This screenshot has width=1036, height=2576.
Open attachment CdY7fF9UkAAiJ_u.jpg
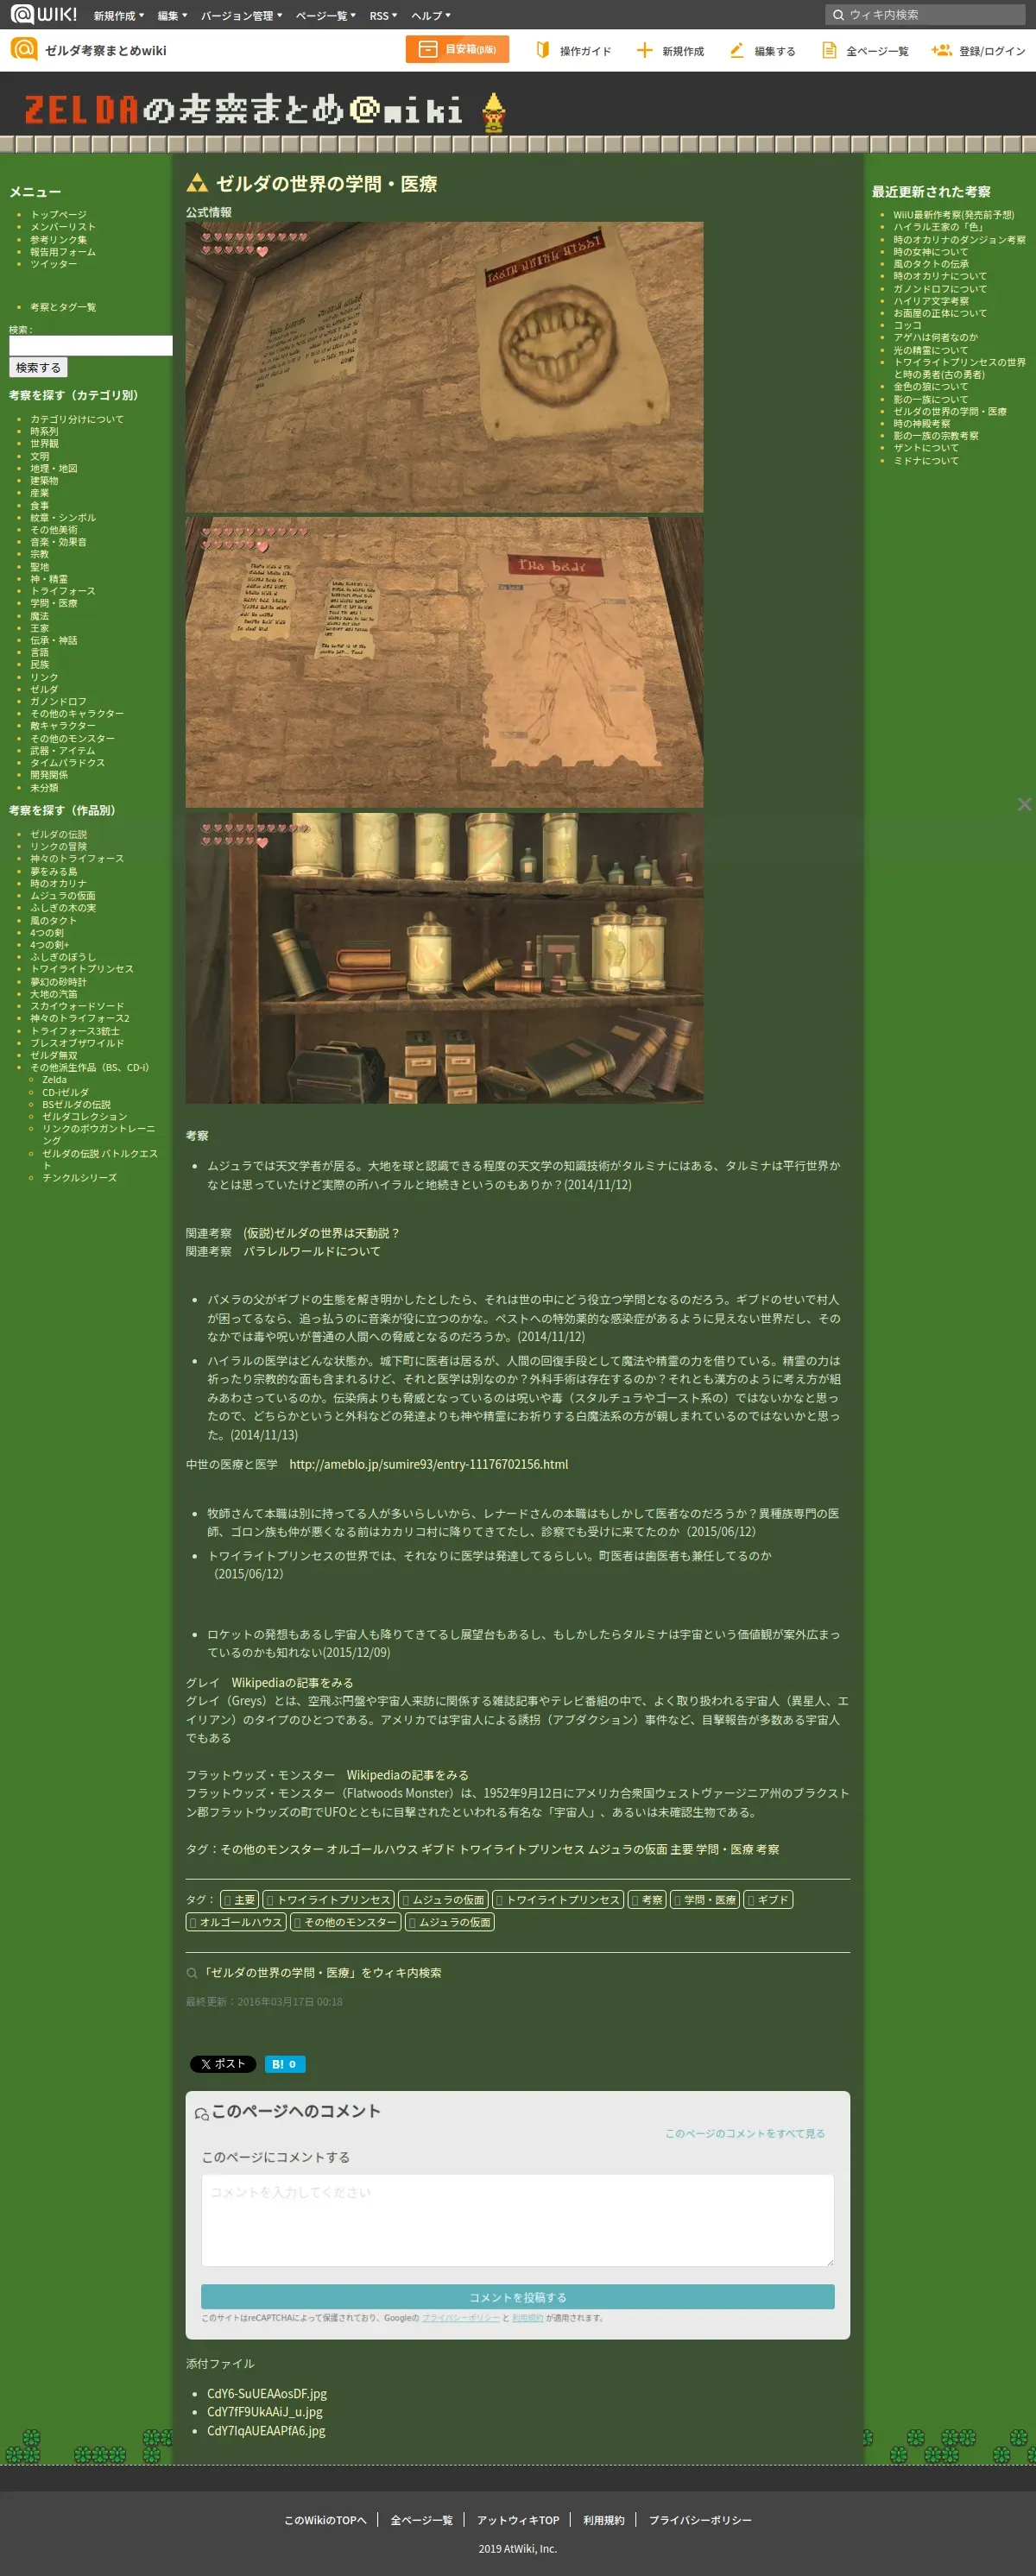click(264, 2412)
